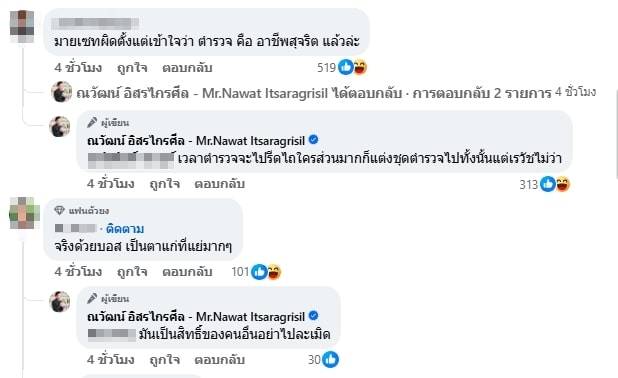
Task: Open the top commenter's blurred profile avatar
Action: click(x=22, y=26)
